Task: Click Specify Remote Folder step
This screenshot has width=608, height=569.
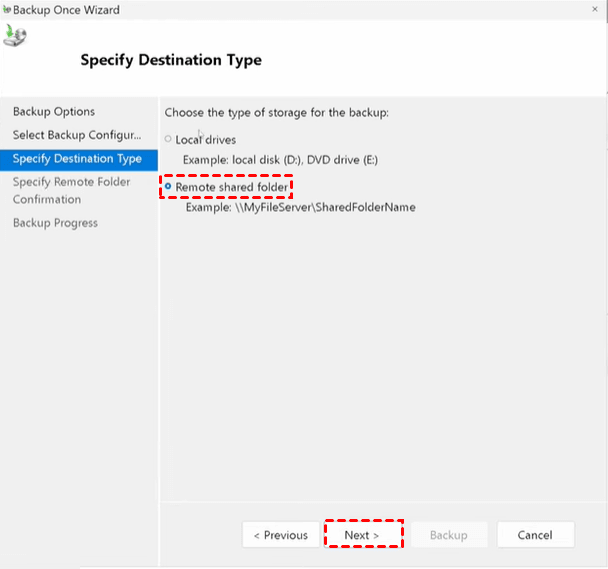Action: point(72,182)
